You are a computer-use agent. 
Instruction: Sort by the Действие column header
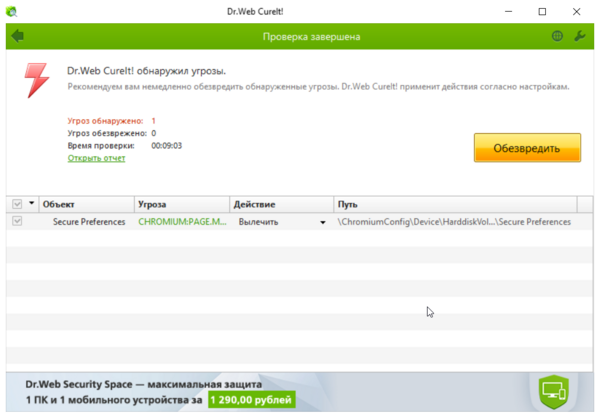[282, 204]
